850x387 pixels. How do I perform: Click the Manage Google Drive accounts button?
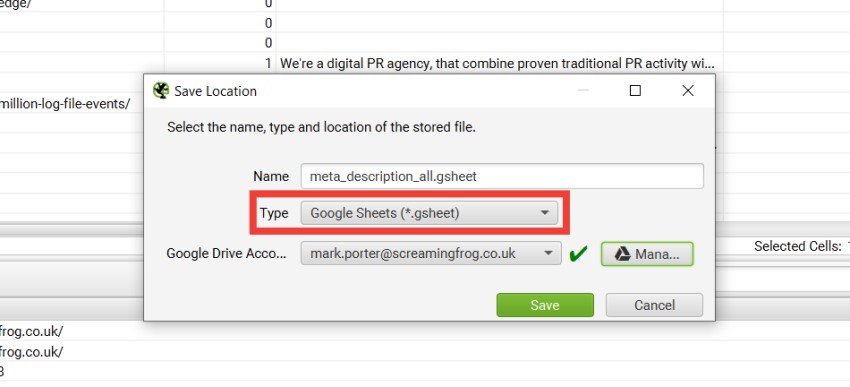[x=647, y=254]
